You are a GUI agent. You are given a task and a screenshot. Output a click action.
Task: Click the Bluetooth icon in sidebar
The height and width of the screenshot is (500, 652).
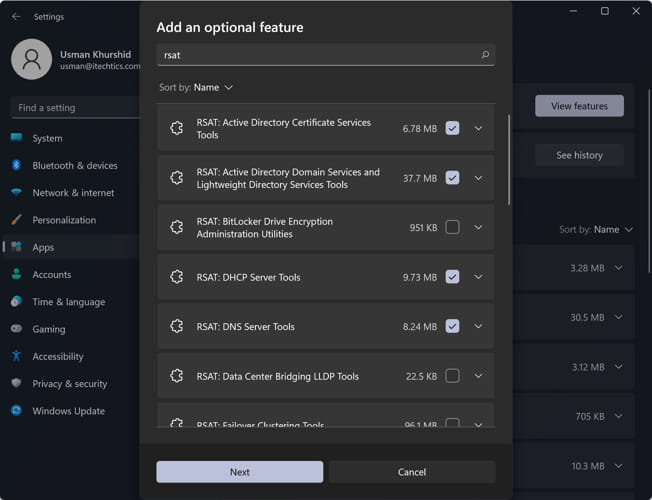16,165
